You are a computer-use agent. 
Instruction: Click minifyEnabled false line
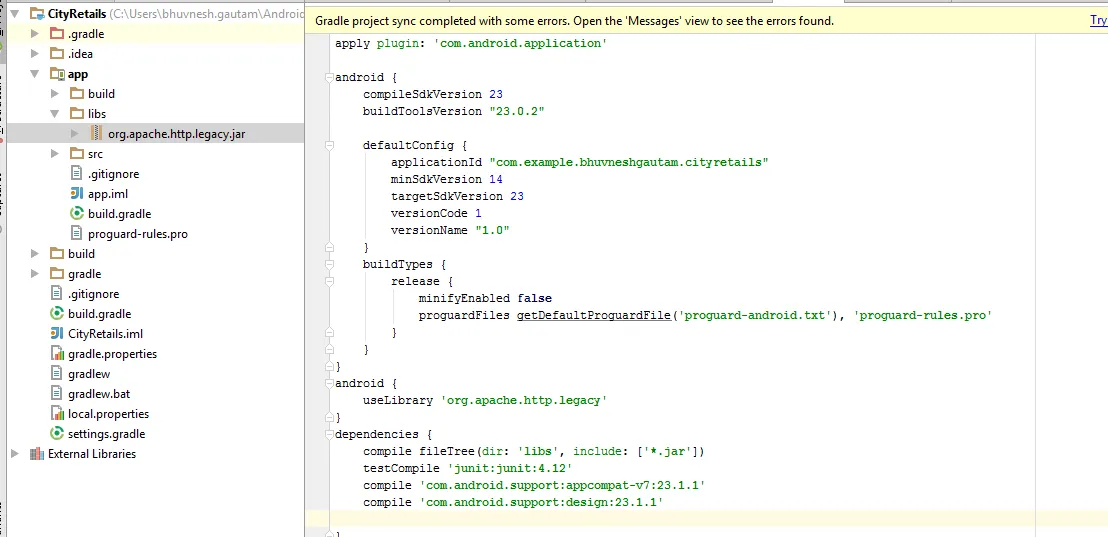click(485, 298)
